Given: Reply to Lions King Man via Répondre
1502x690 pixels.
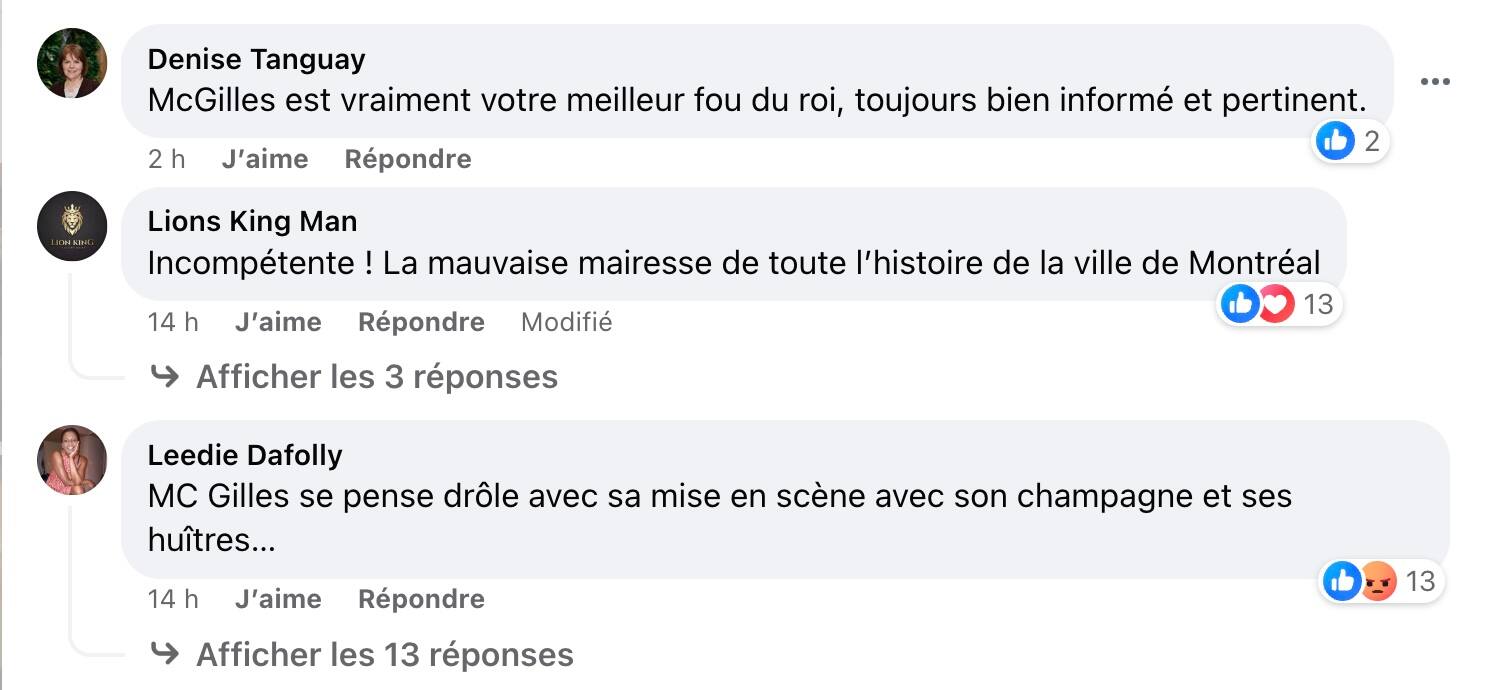Looking at the screenshot, I should click(x=421, y=322).
